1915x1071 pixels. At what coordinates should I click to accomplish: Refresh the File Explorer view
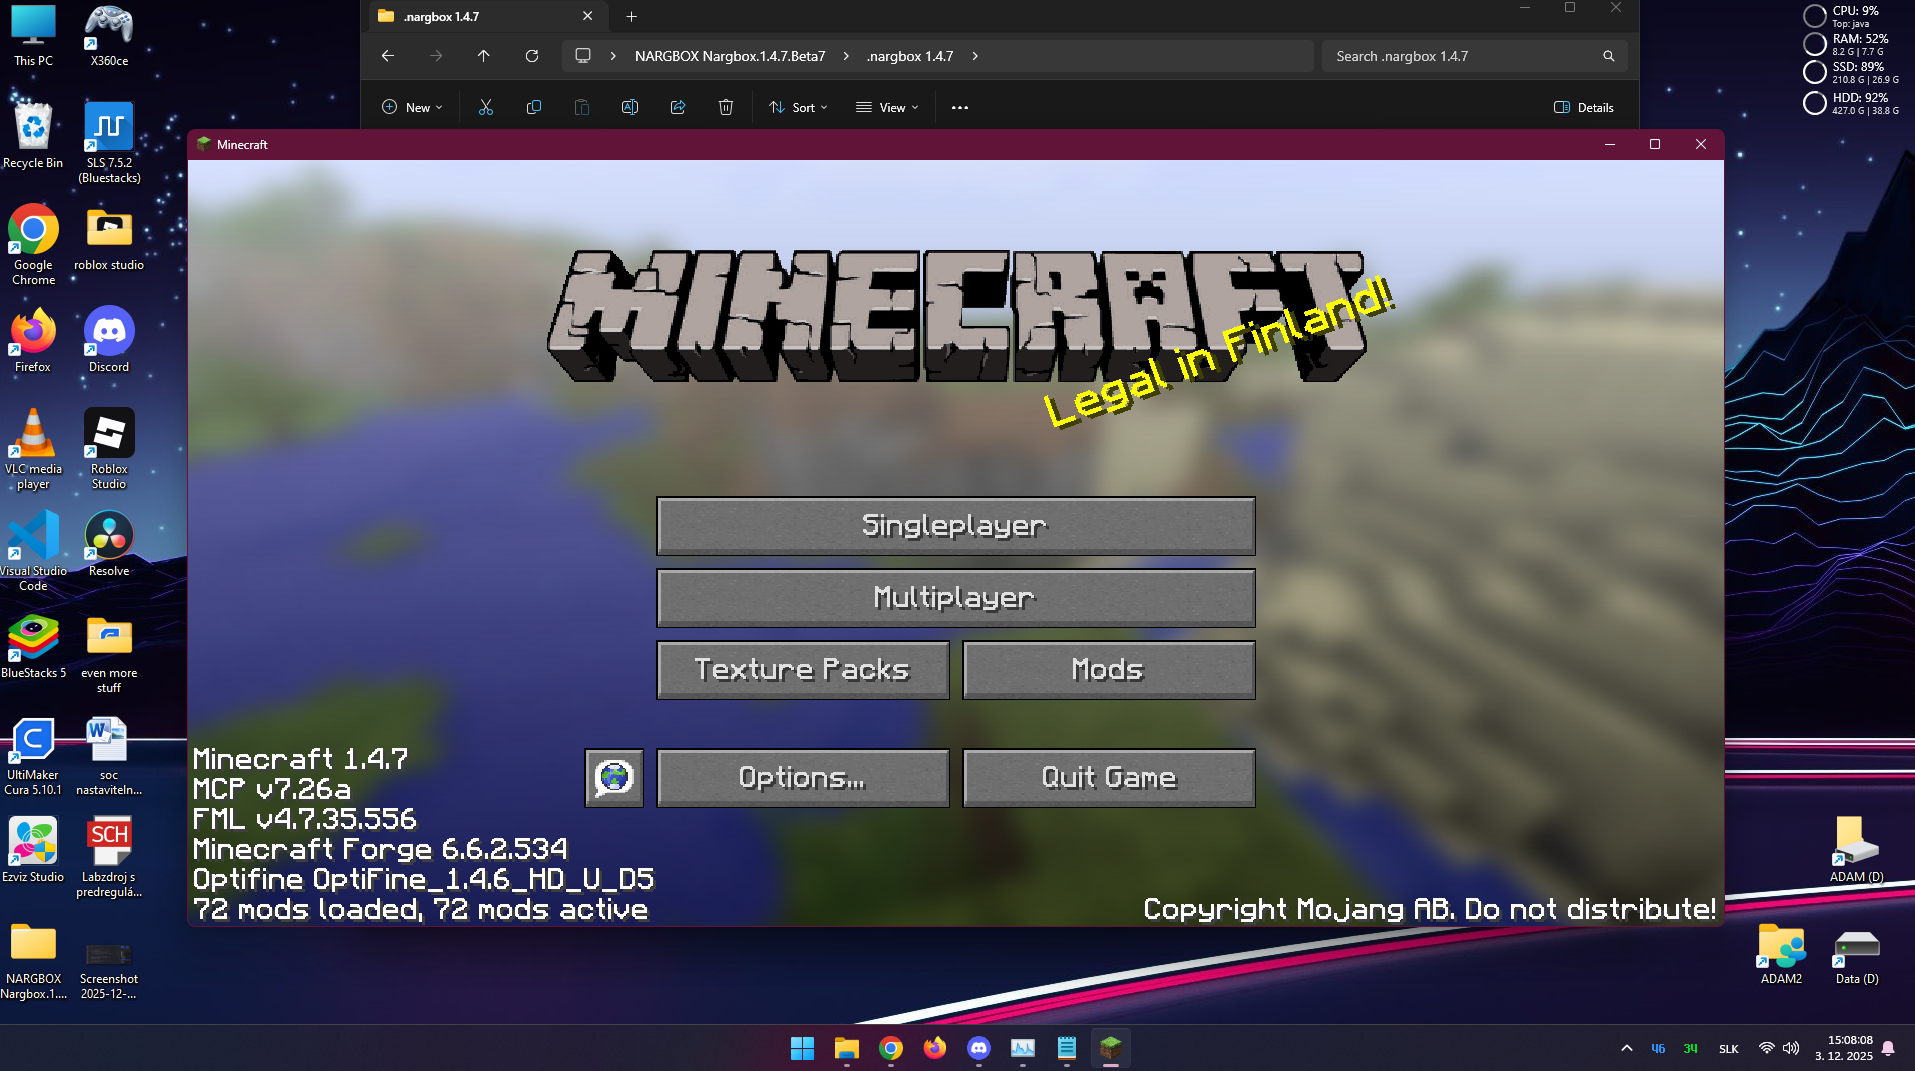click(532, 56)
